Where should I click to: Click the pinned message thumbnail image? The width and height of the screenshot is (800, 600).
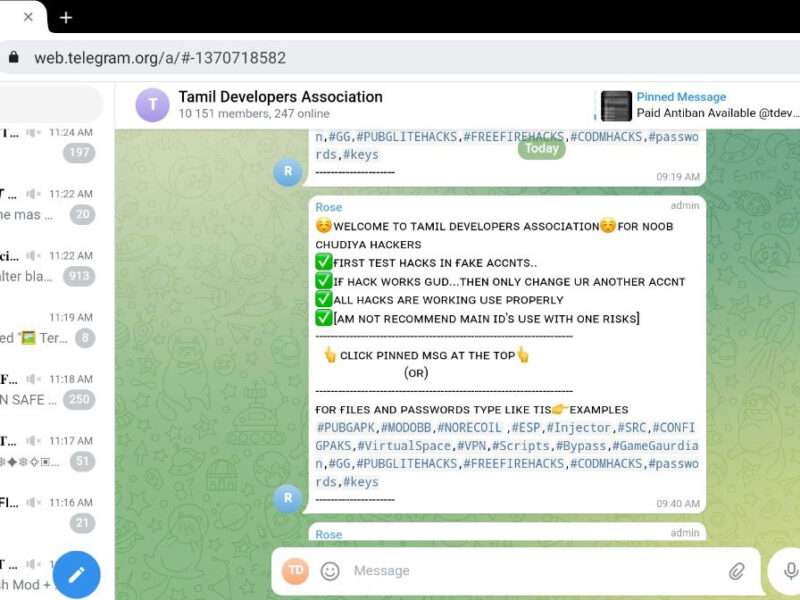pyautogui.click(x=616, y=106)
